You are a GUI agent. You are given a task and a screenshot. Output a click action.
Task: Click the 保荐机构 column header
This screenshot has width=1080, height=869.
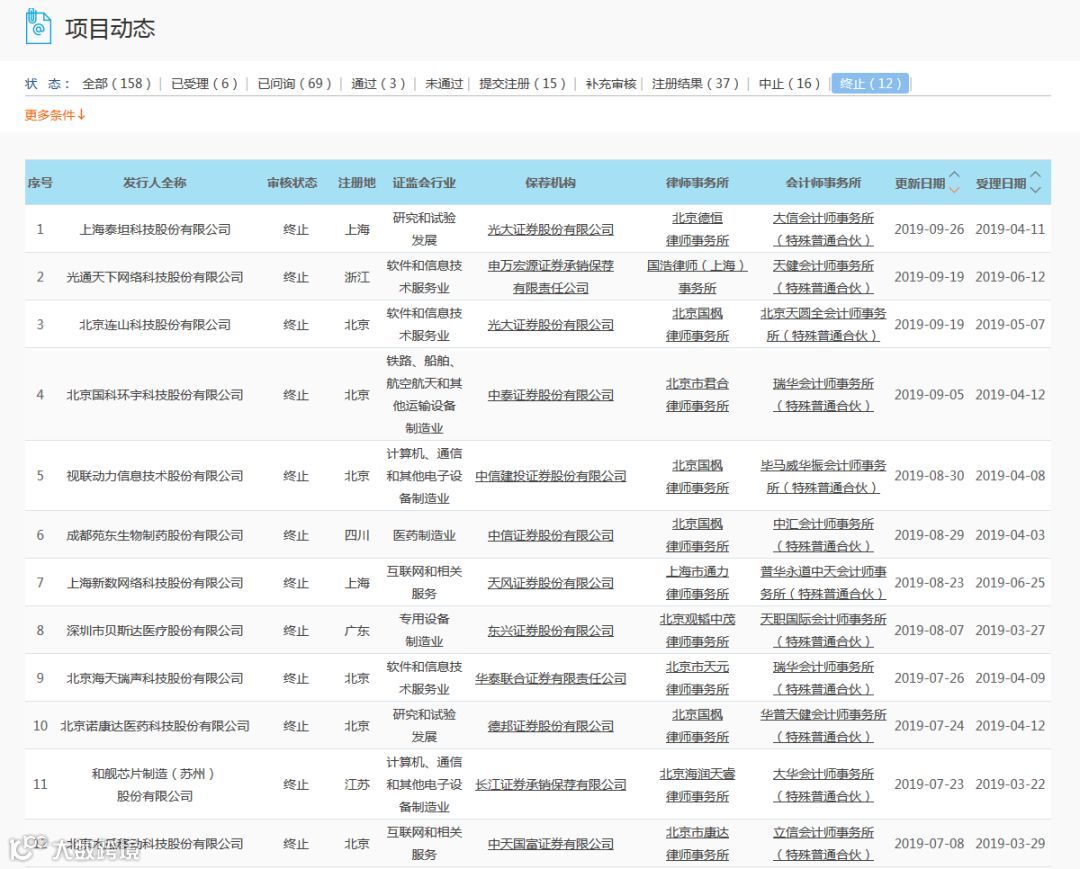pyautogui.click(x=550, y=182)
